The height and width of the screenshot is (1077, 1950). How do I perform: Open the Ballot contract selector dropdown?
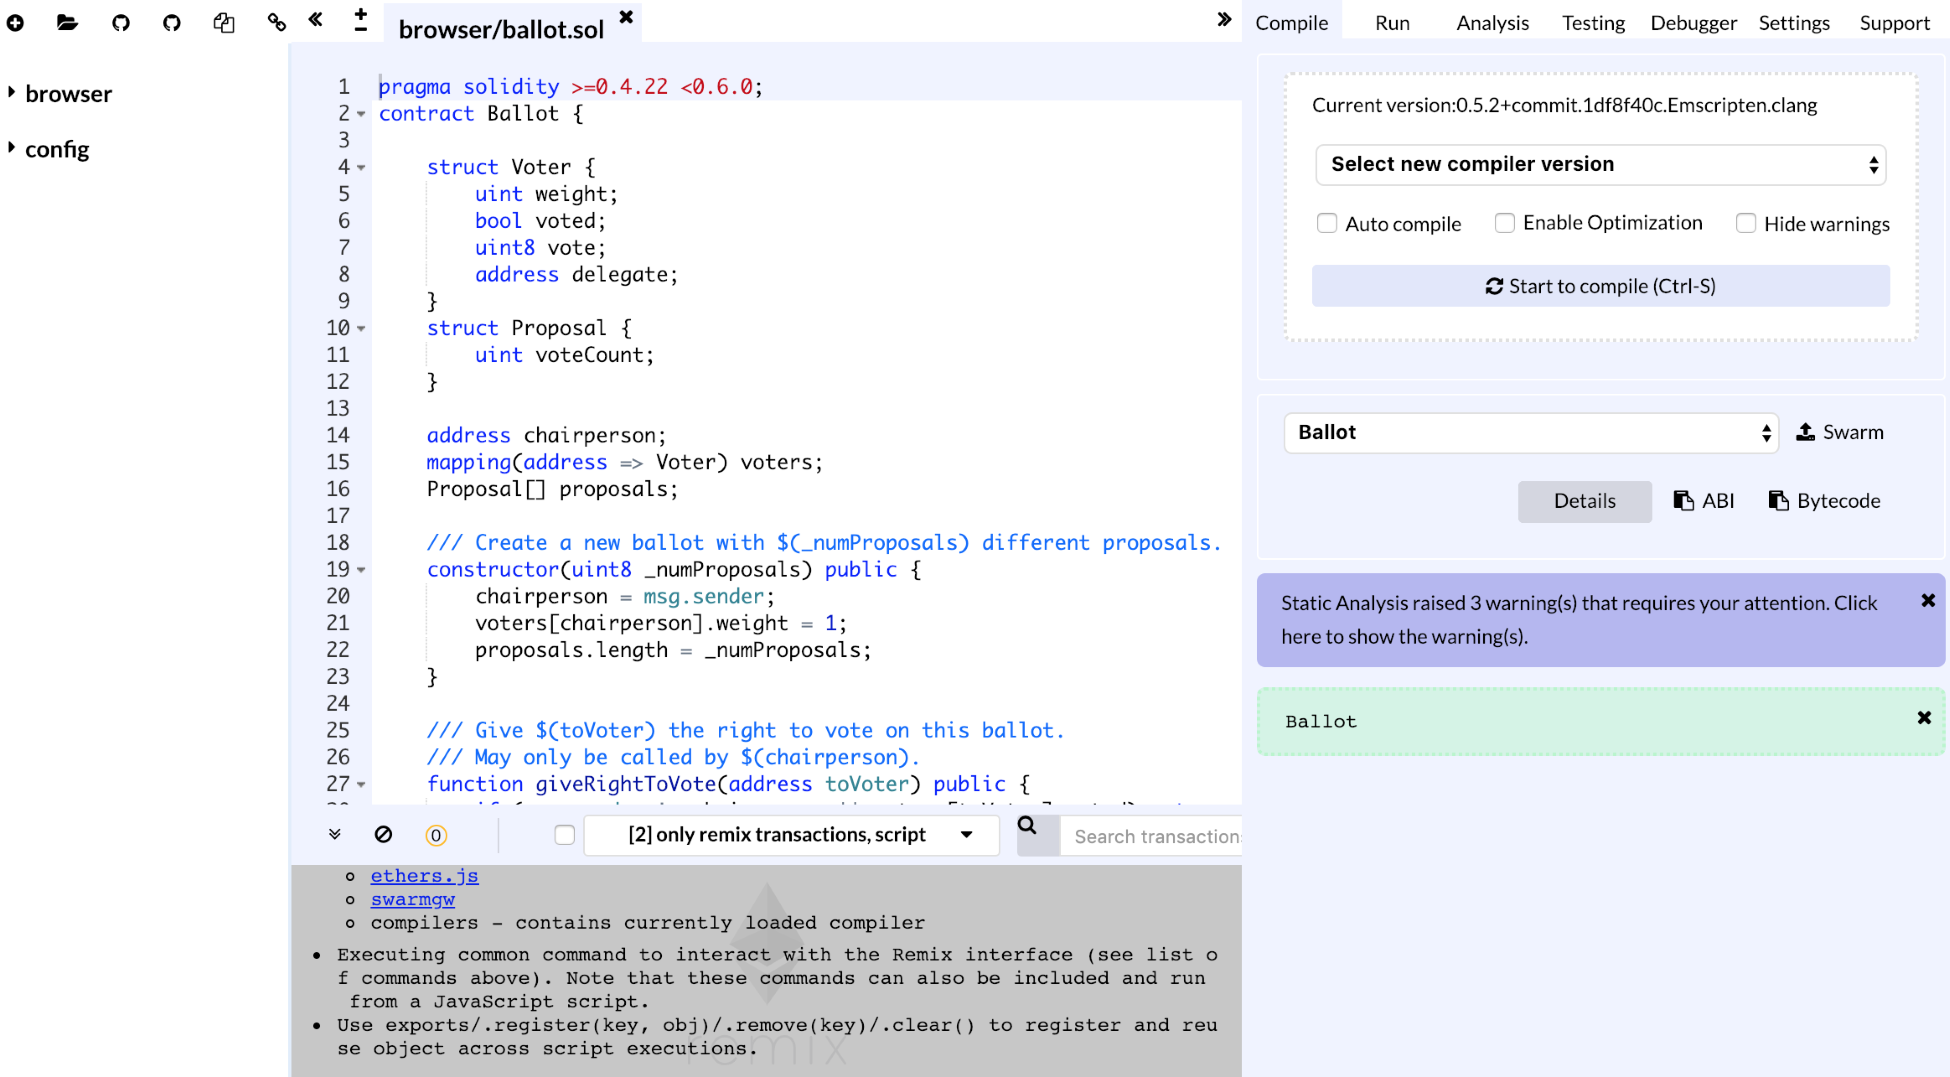tap(1531, 433)
